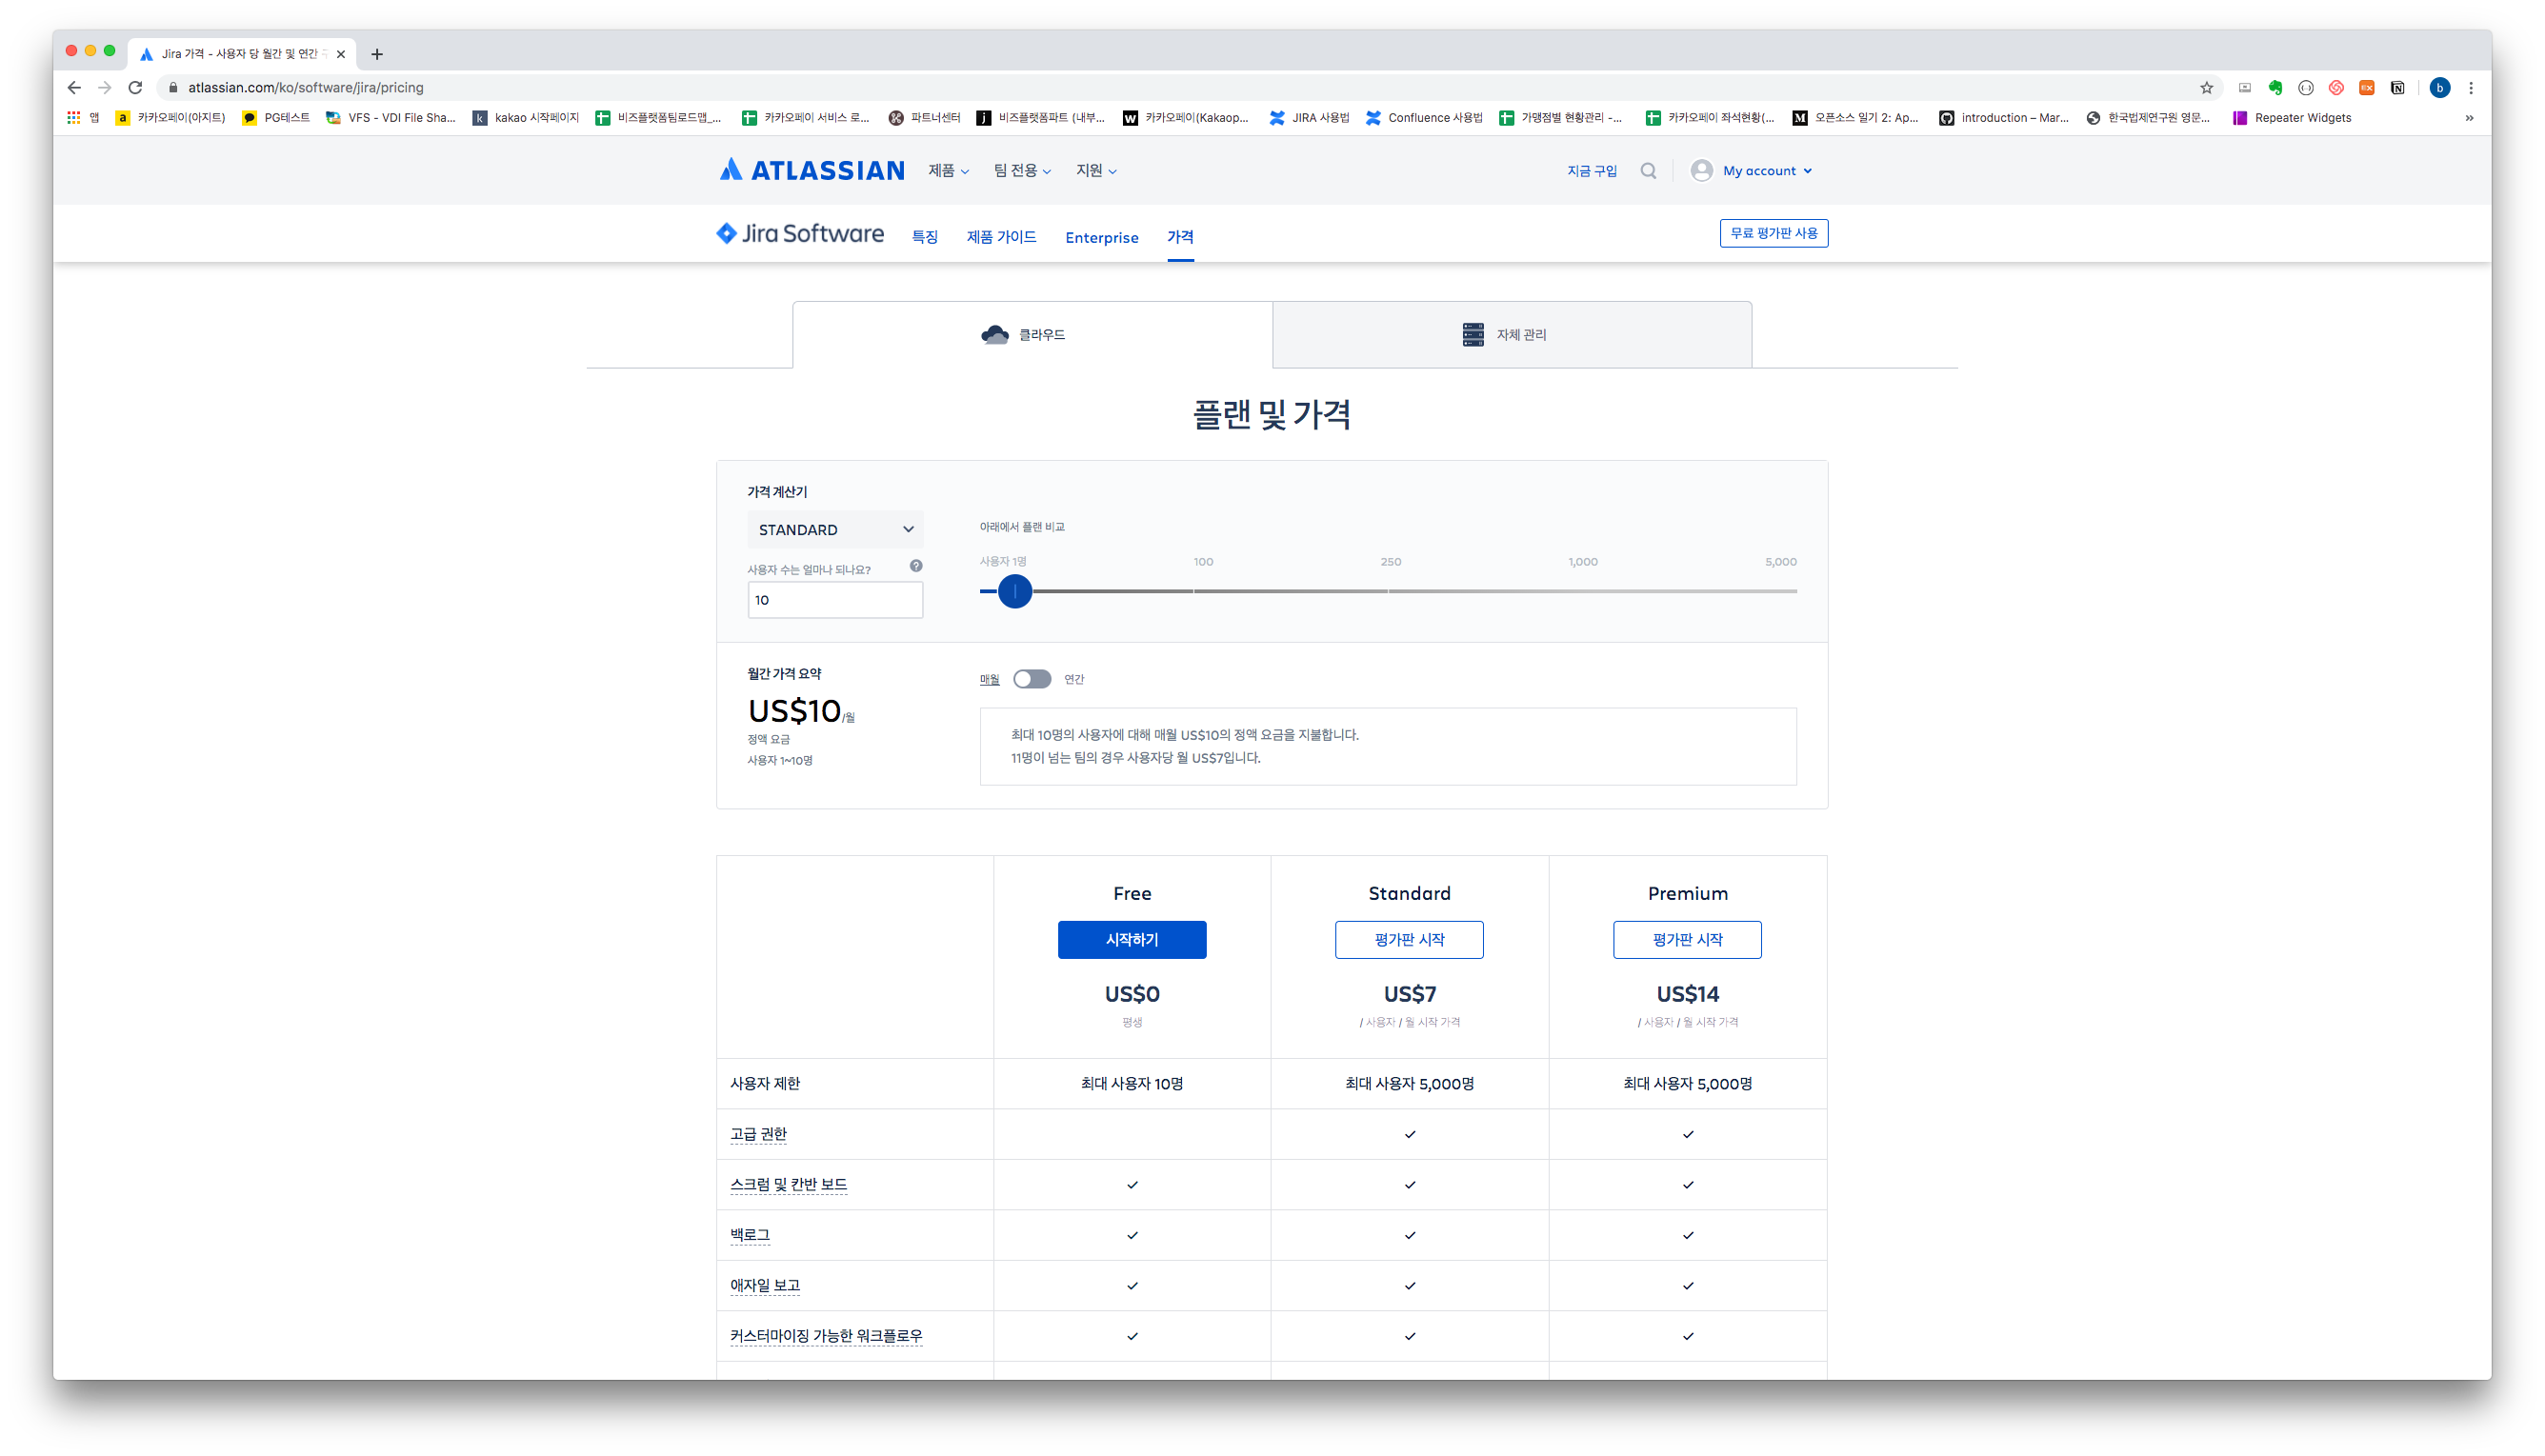
Task: Click the help question mark beside user count
Action: [916, 566]
